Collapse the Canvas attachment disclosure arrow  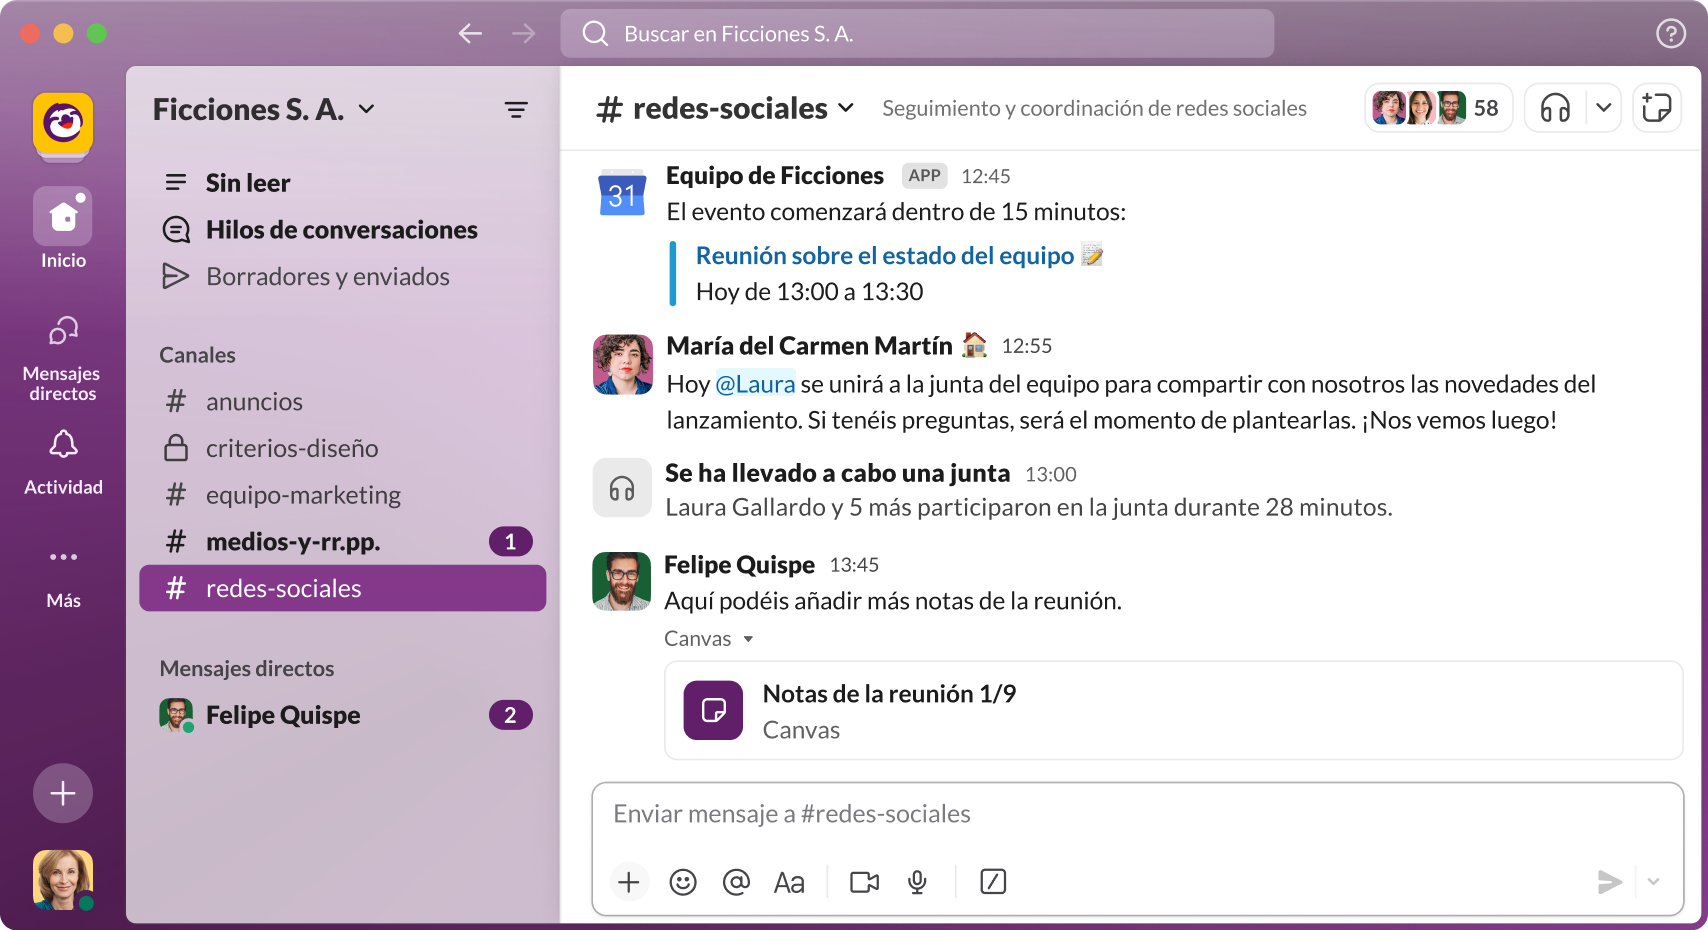748,638
